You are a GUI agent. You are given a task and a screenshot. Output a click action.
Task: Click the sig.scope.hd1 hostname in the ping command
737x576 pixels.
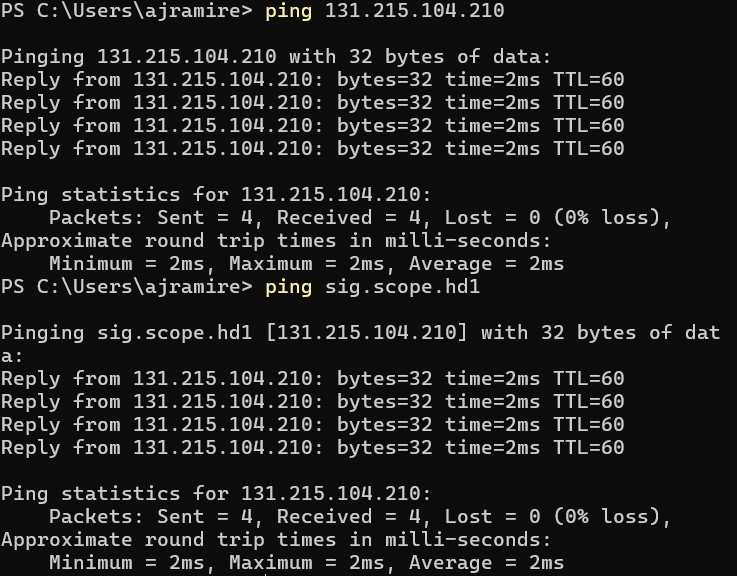click(402, 287)
